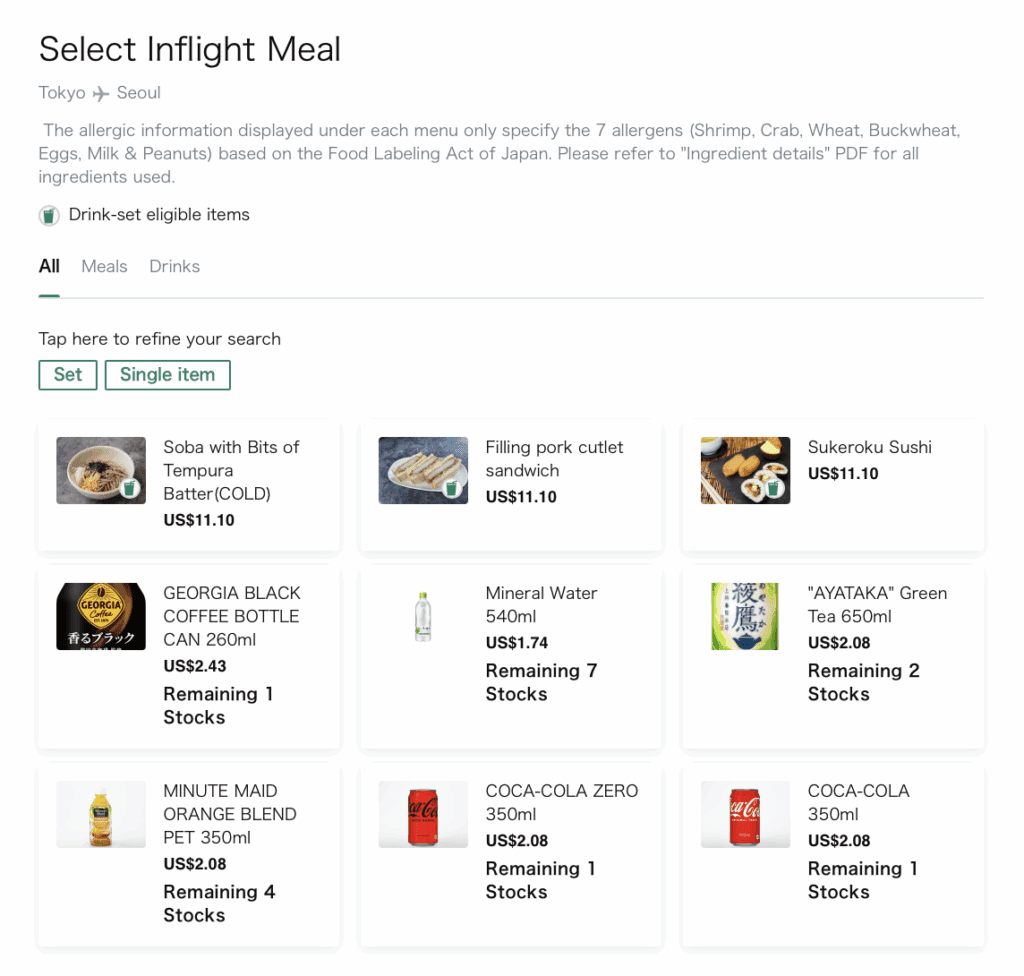Pick the Mineral Water 540ml title
1024x976 pixels.
(541, 604)
